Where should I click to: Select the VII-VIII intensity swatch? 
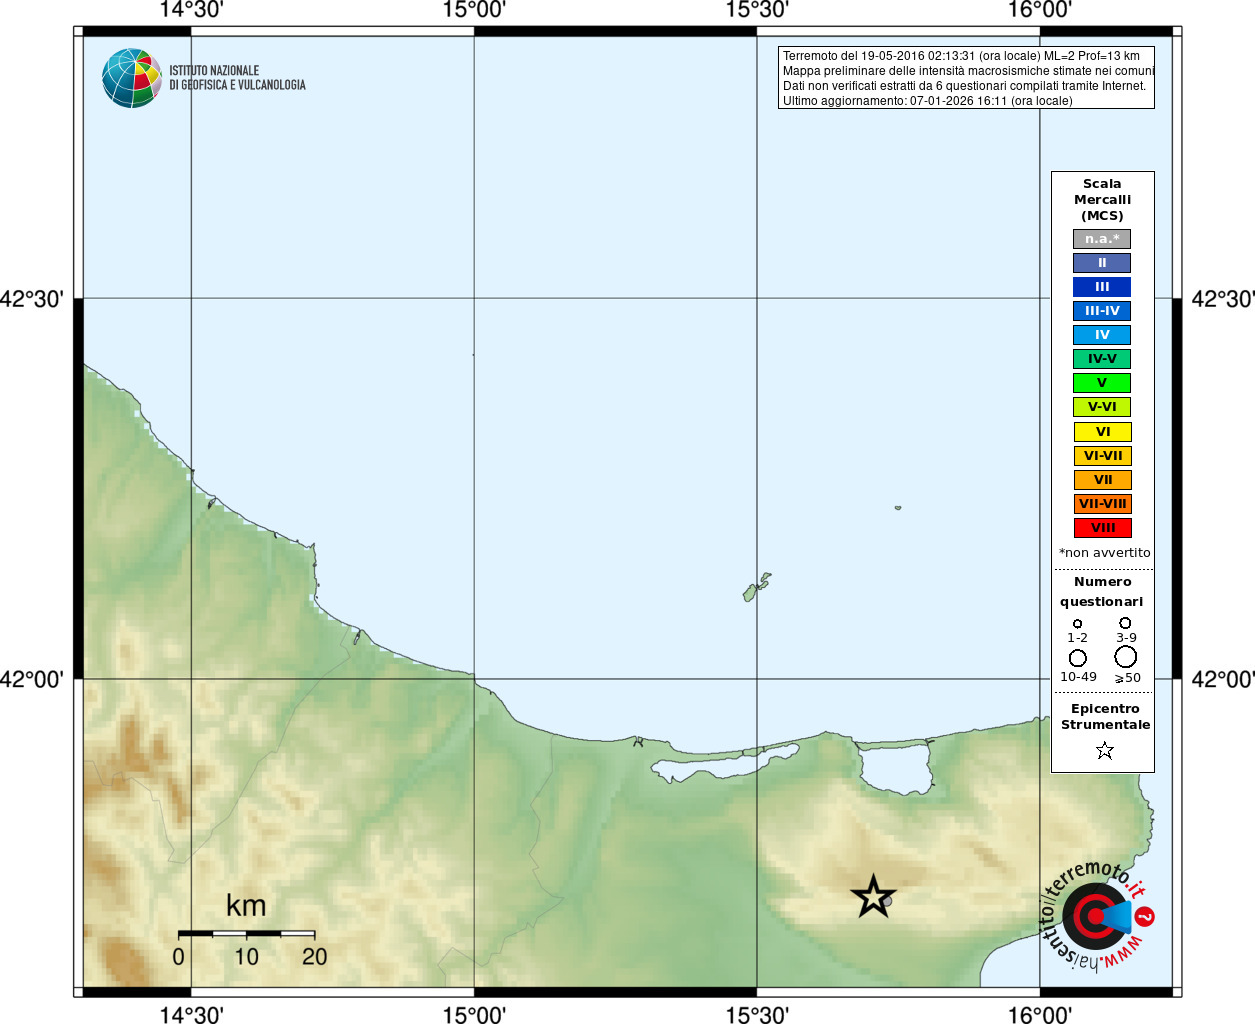click(1103, 504)
